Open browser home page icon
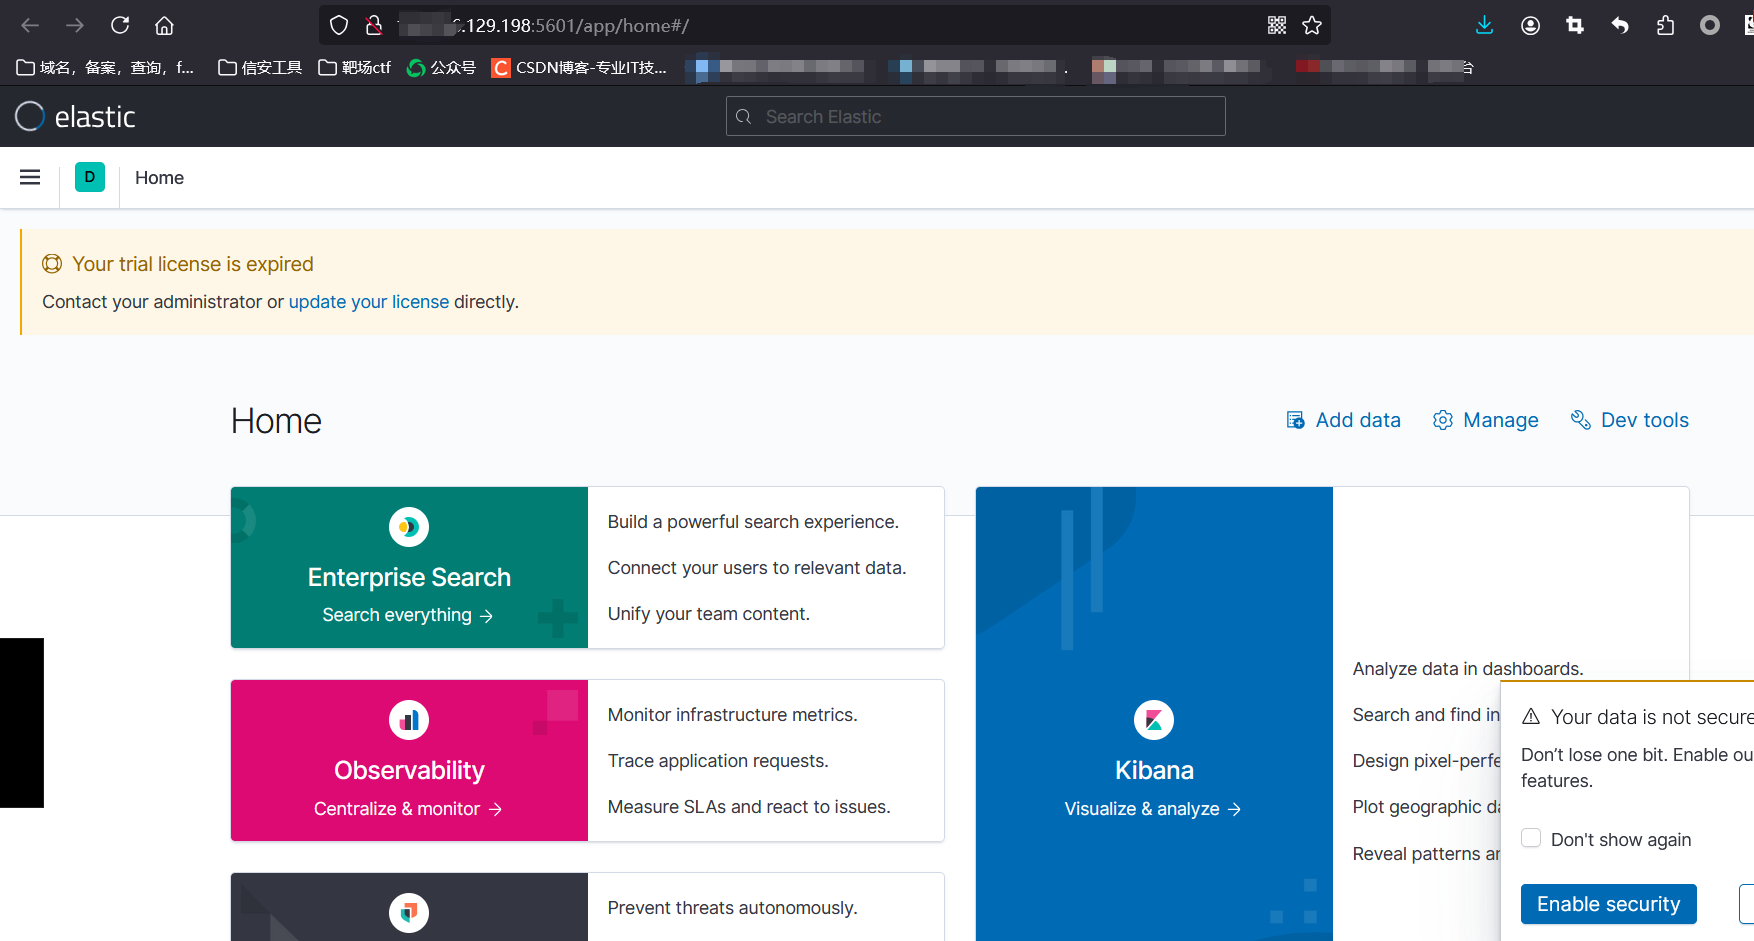Viewport: 1754px width, 941px height. coord(164,25)
